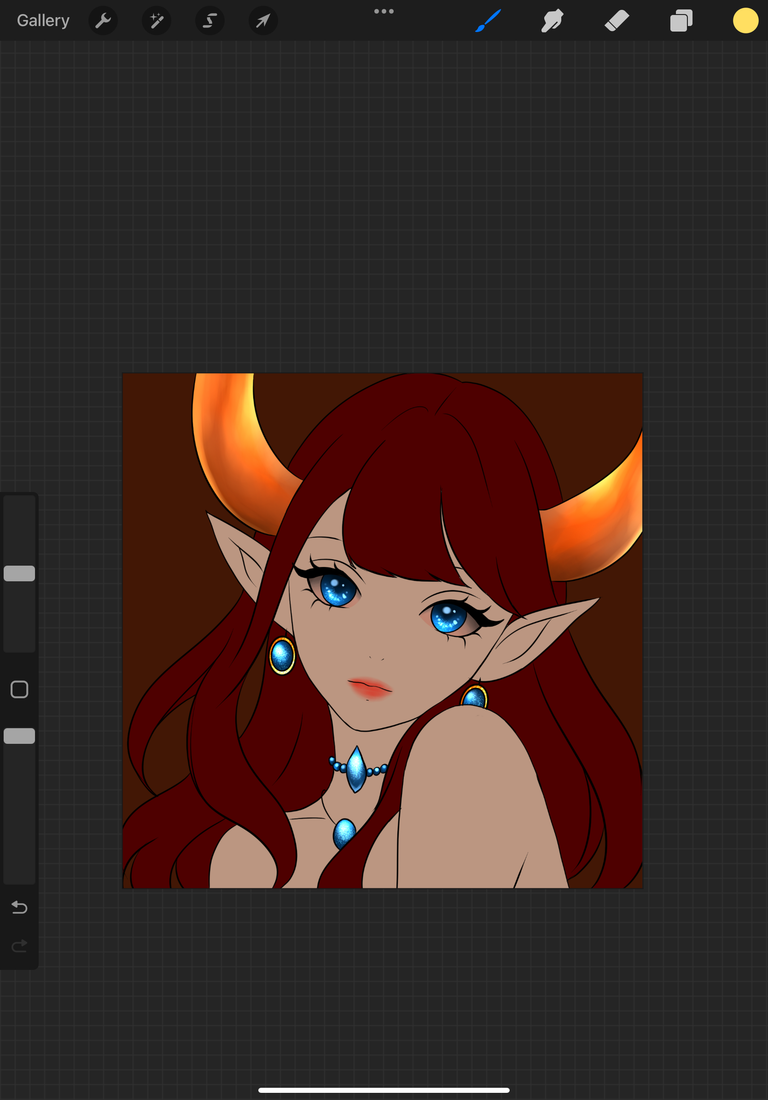768x1100 pixels.
Task: Open the Actions wrench menu
Action: coord(103,20)
